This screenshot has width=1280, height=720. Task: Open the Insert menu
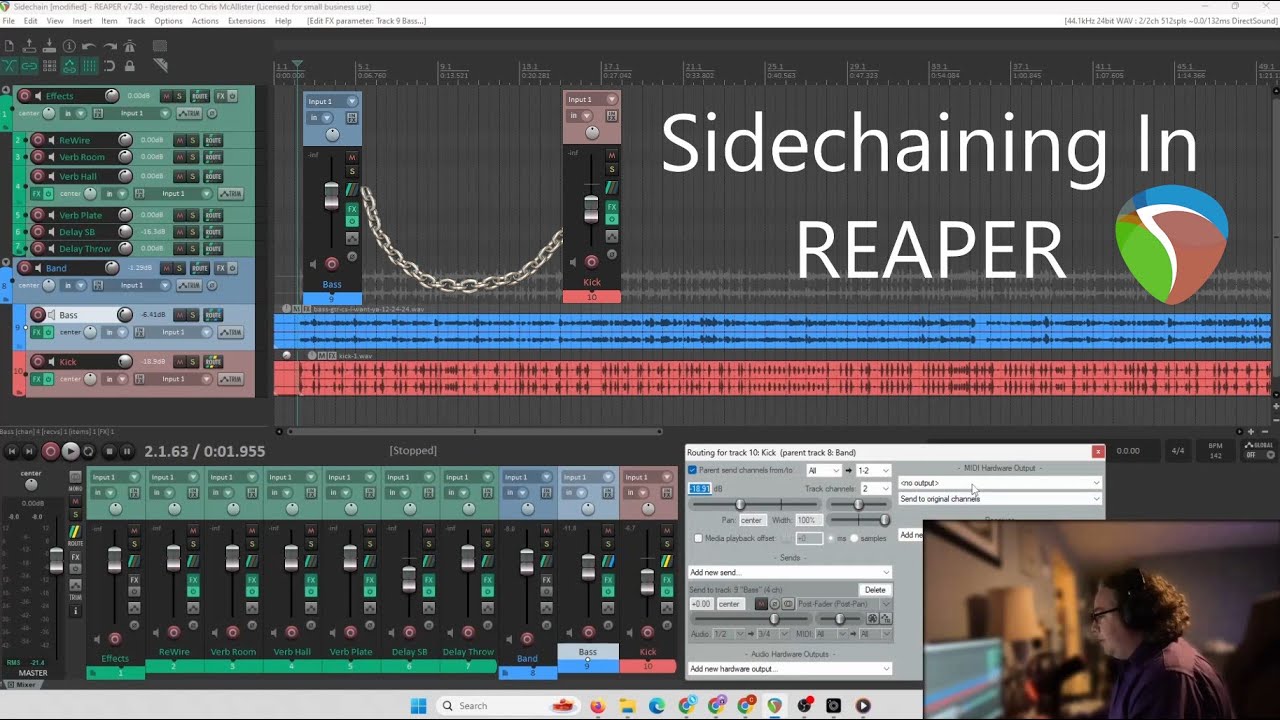(82, 21)
